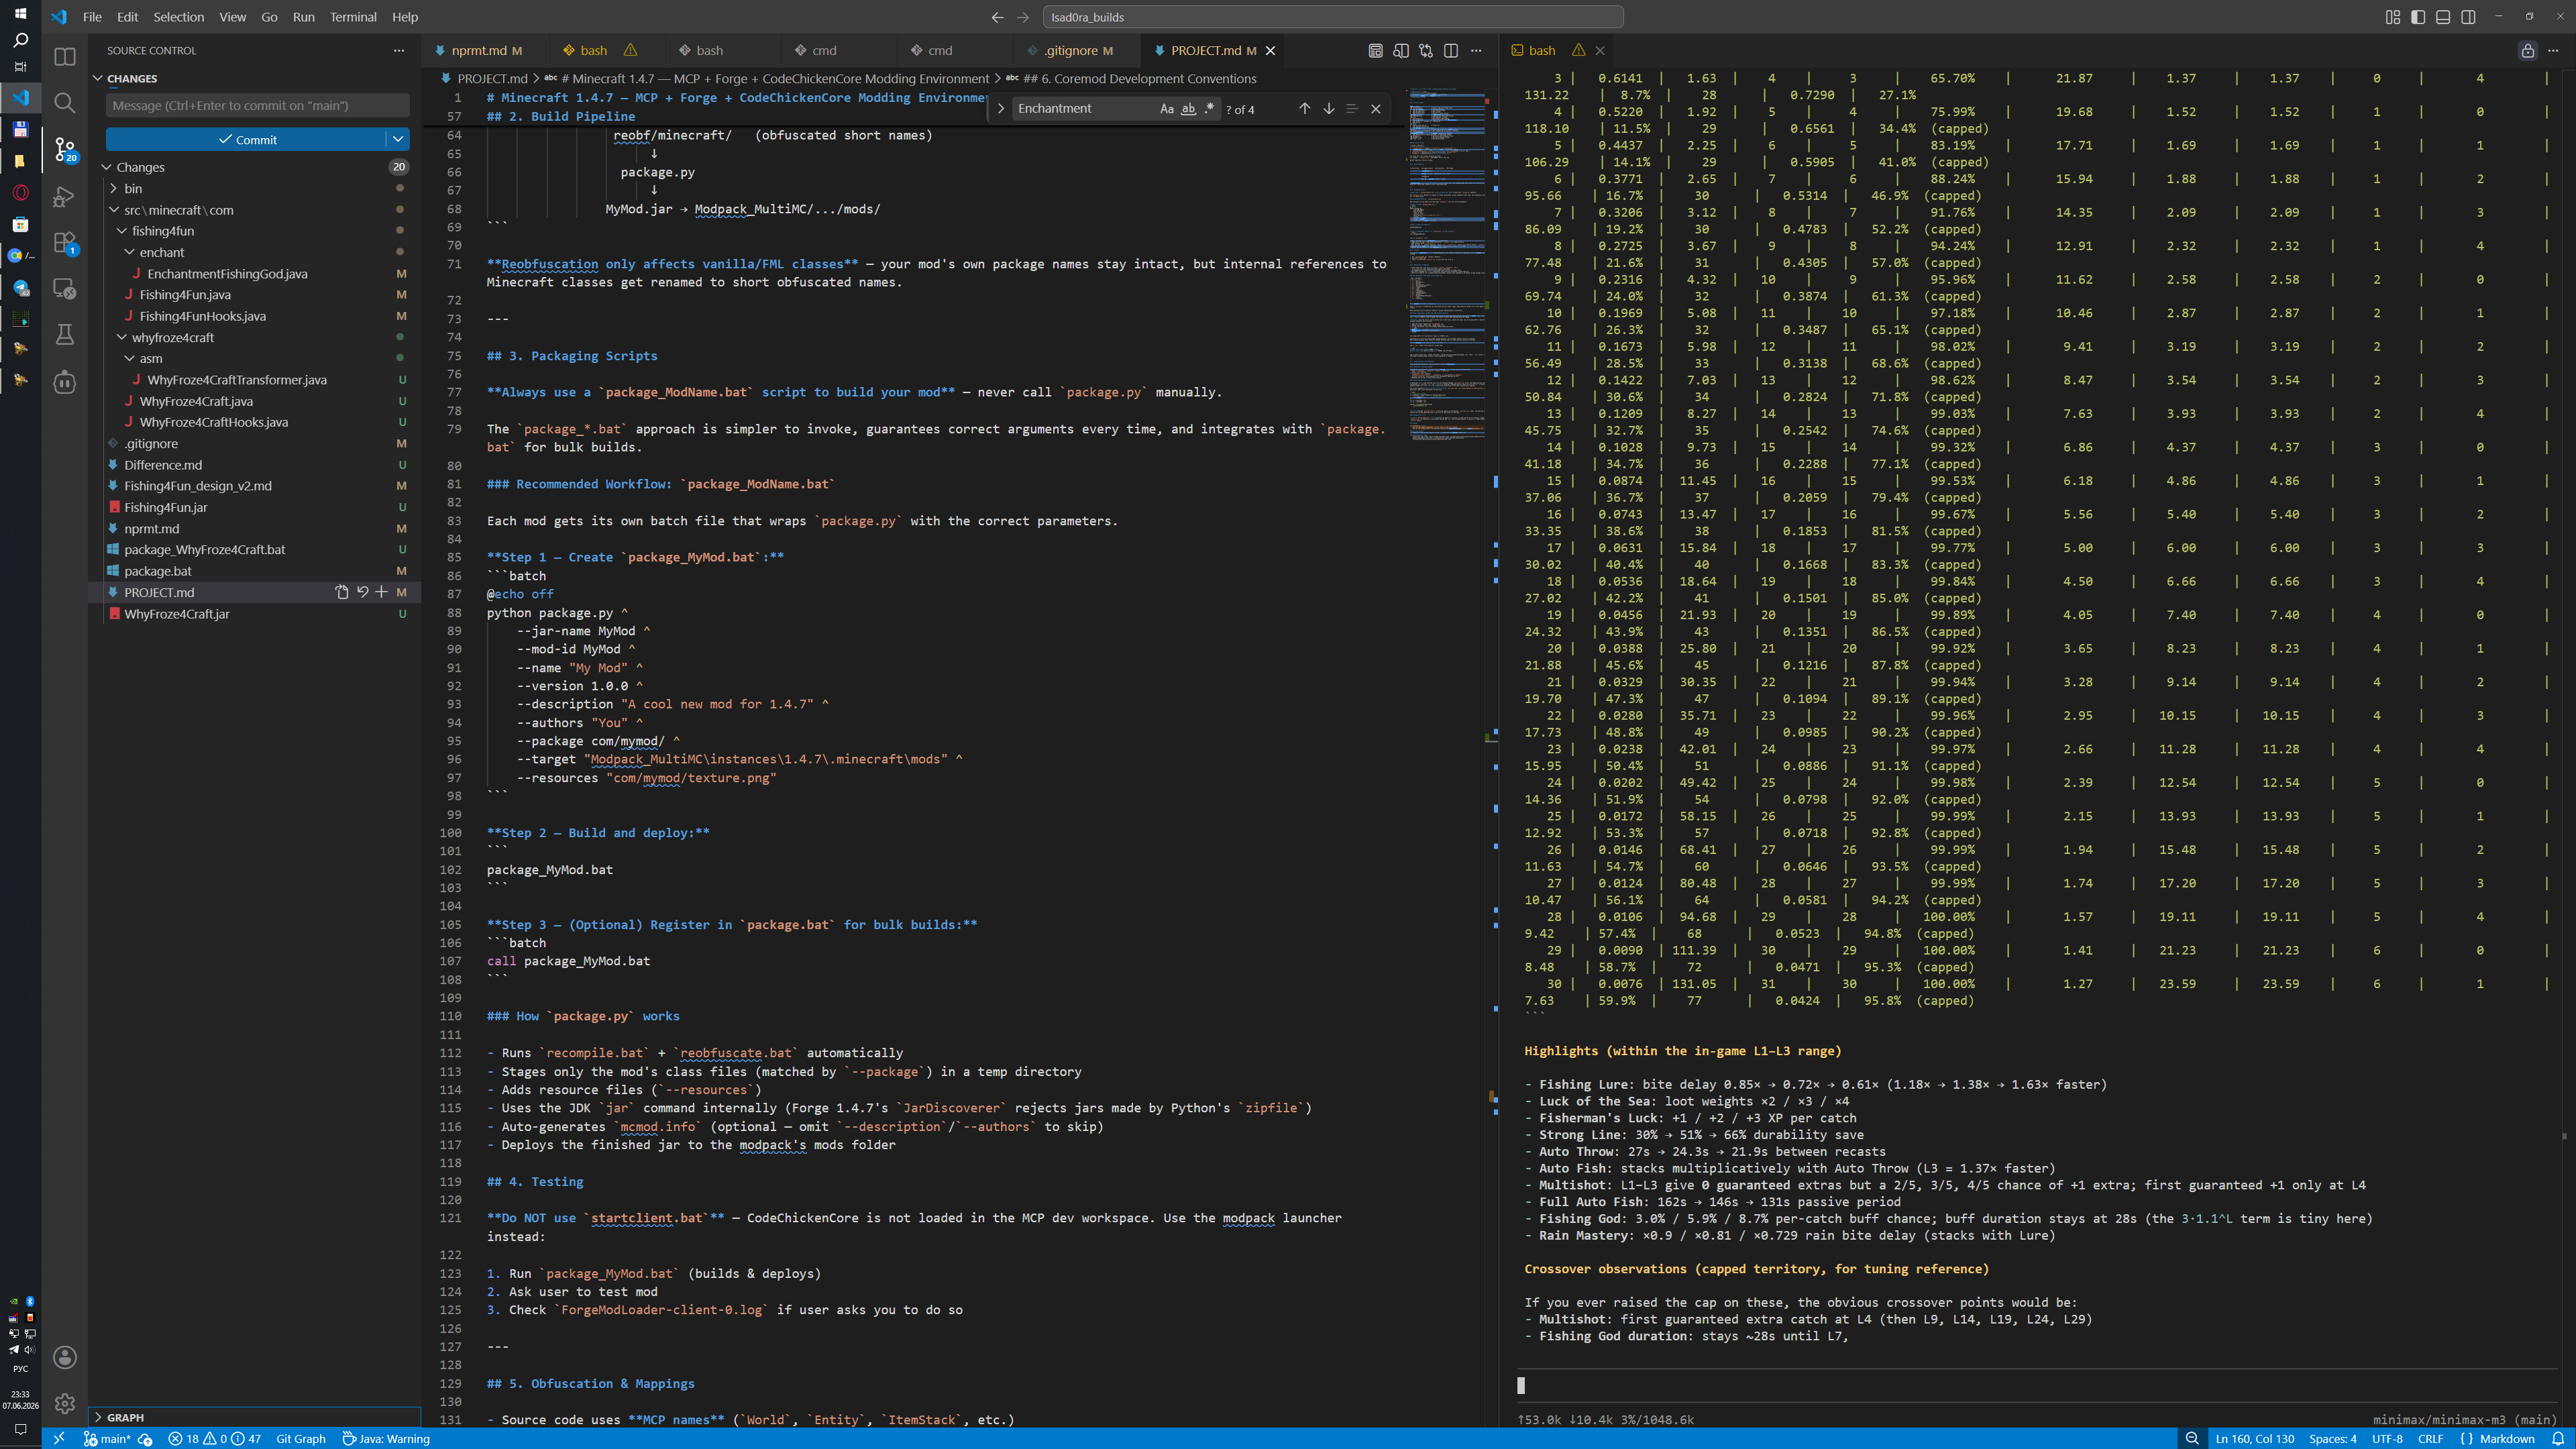Viewport: 2576px width, 1449px height.
Task: Expand the GRAPH section
Action: coord(253,1417)
